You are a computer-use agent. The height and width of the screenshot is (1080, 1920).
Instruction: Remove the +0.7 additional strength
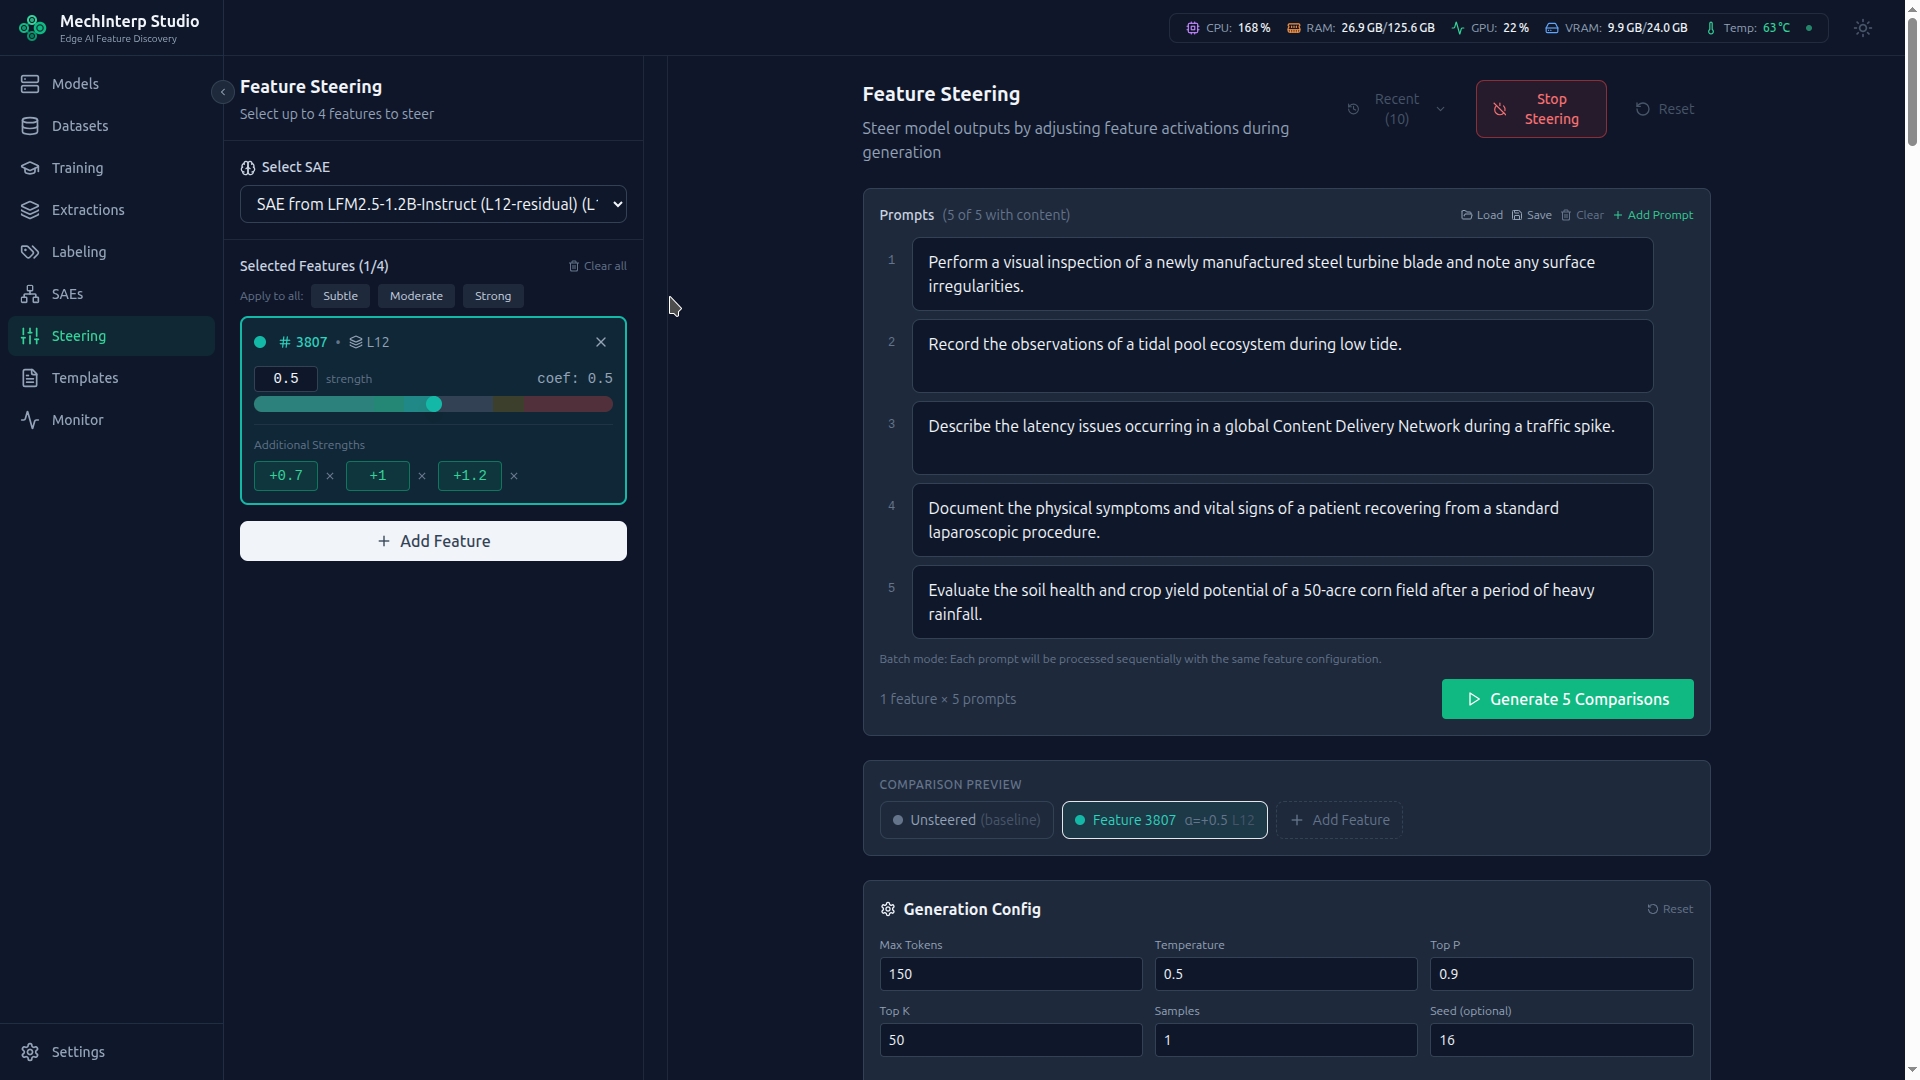tap(330, 476)
